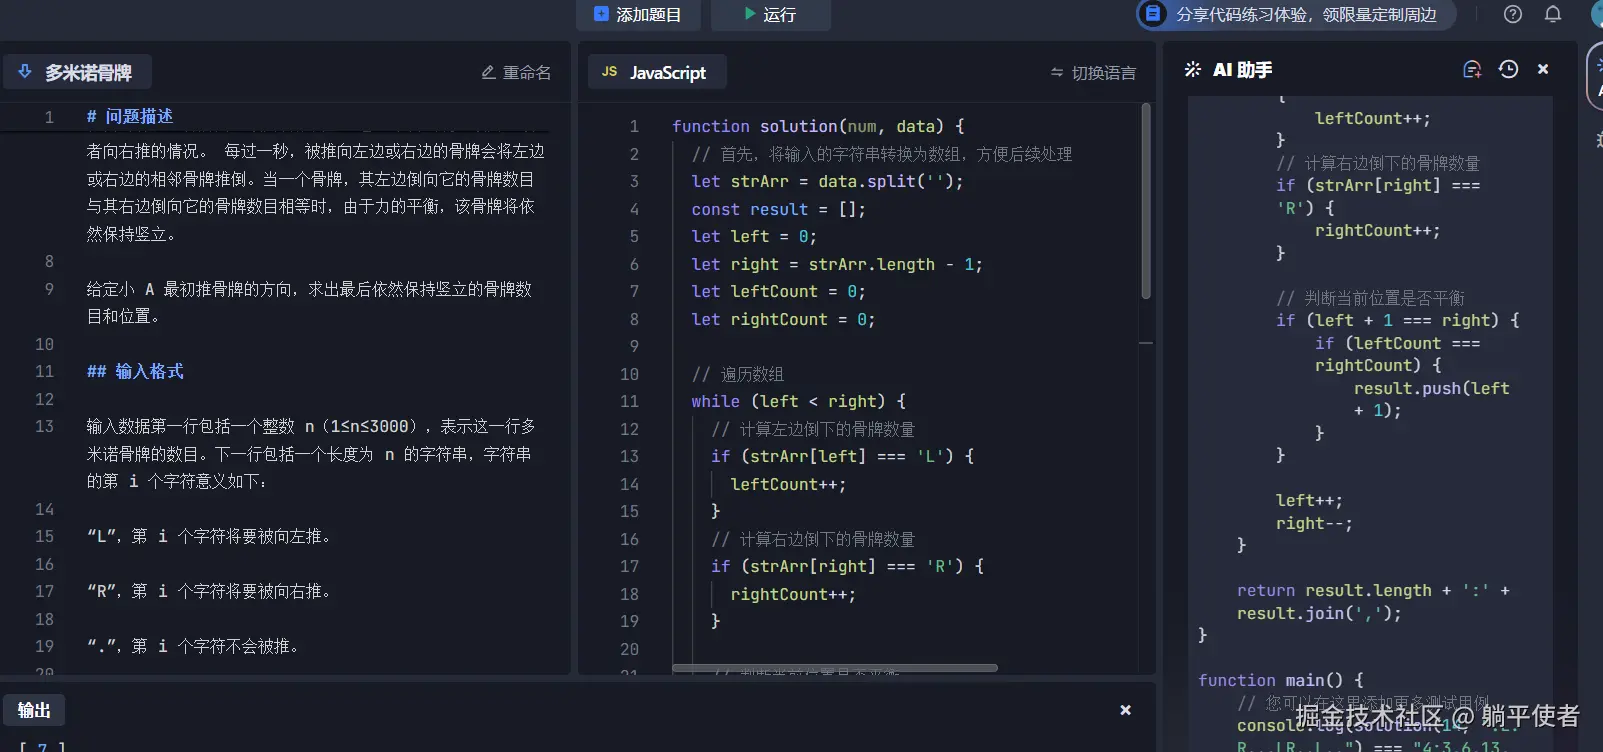
Task: Click the download arrow icon beside 多米诺骨牌
Action: [x=25, y=71]
